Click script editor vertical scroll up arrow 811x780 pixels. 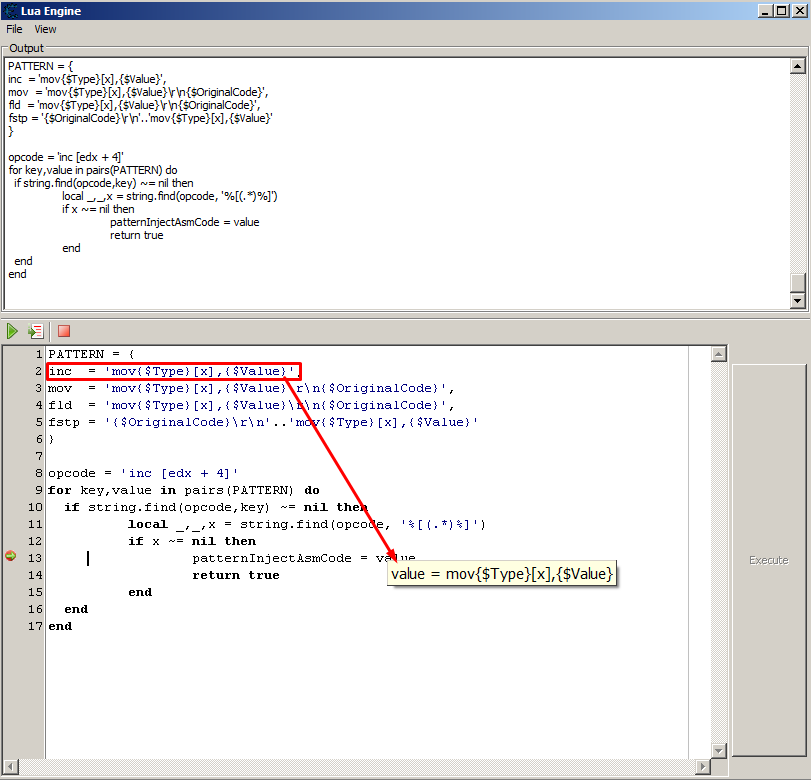pos(719,354)
